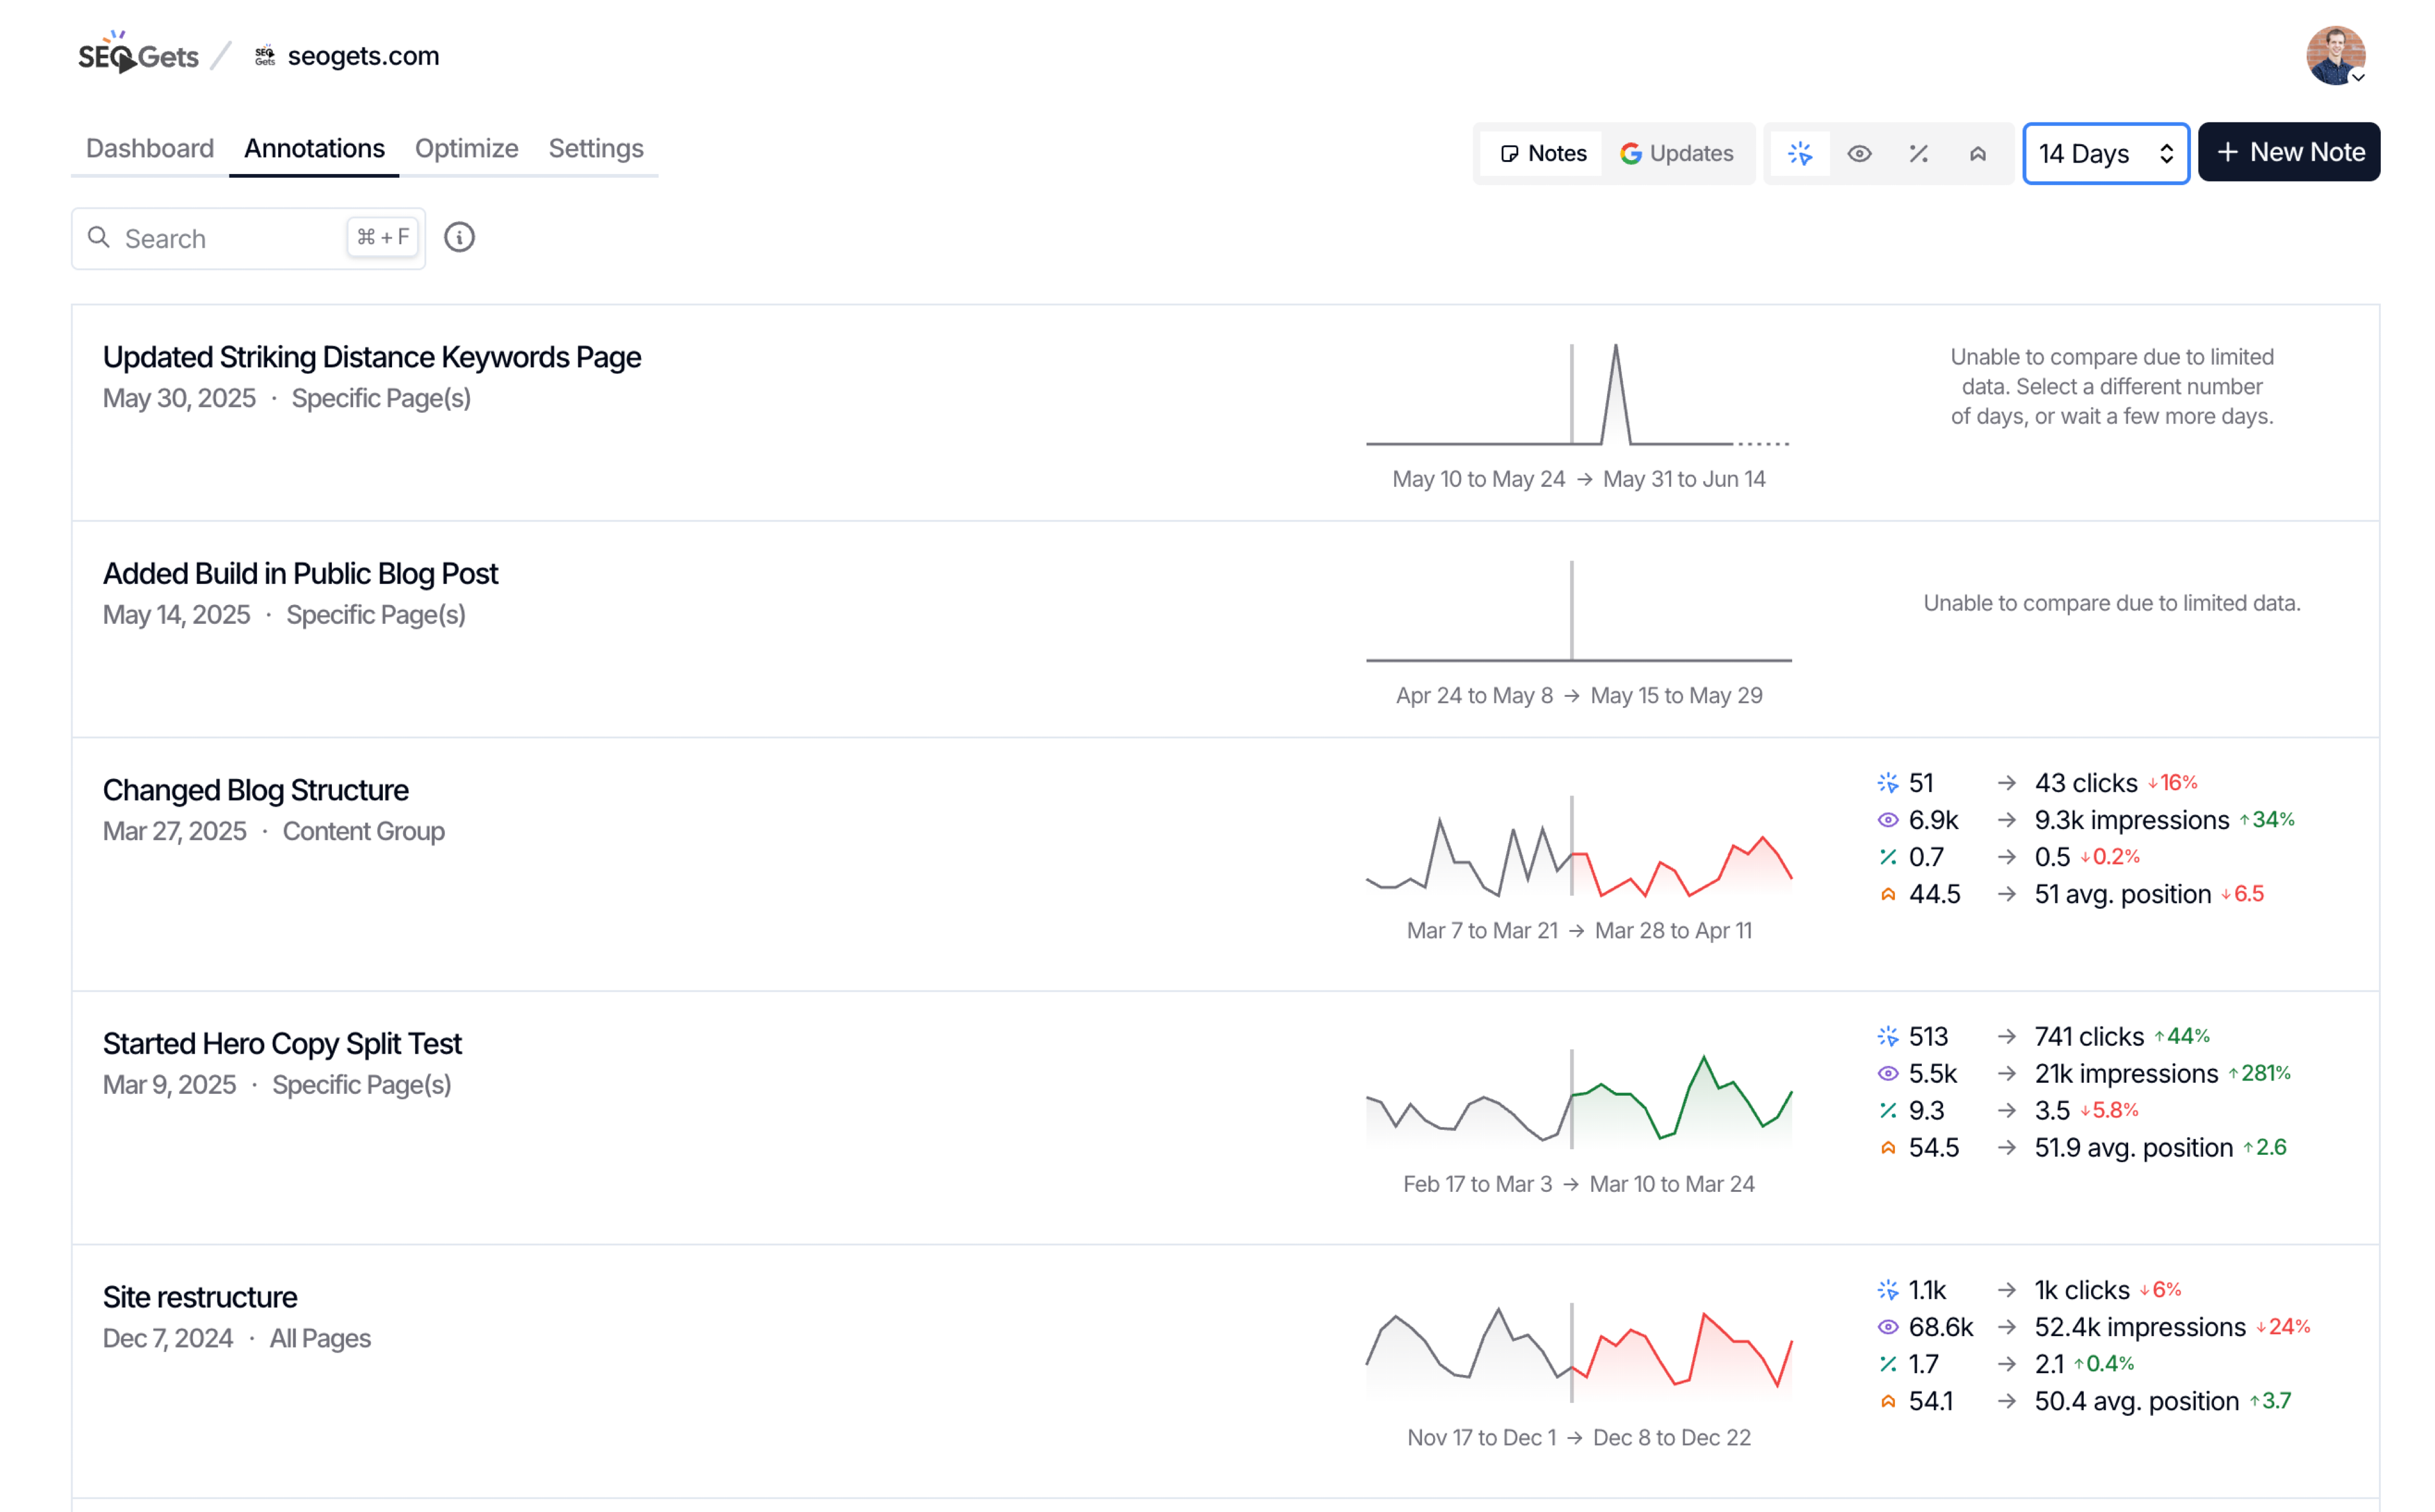Open the seogets.com site switcher
The width and height of the screenshot is (2435, 1512).
pos(363,56)
